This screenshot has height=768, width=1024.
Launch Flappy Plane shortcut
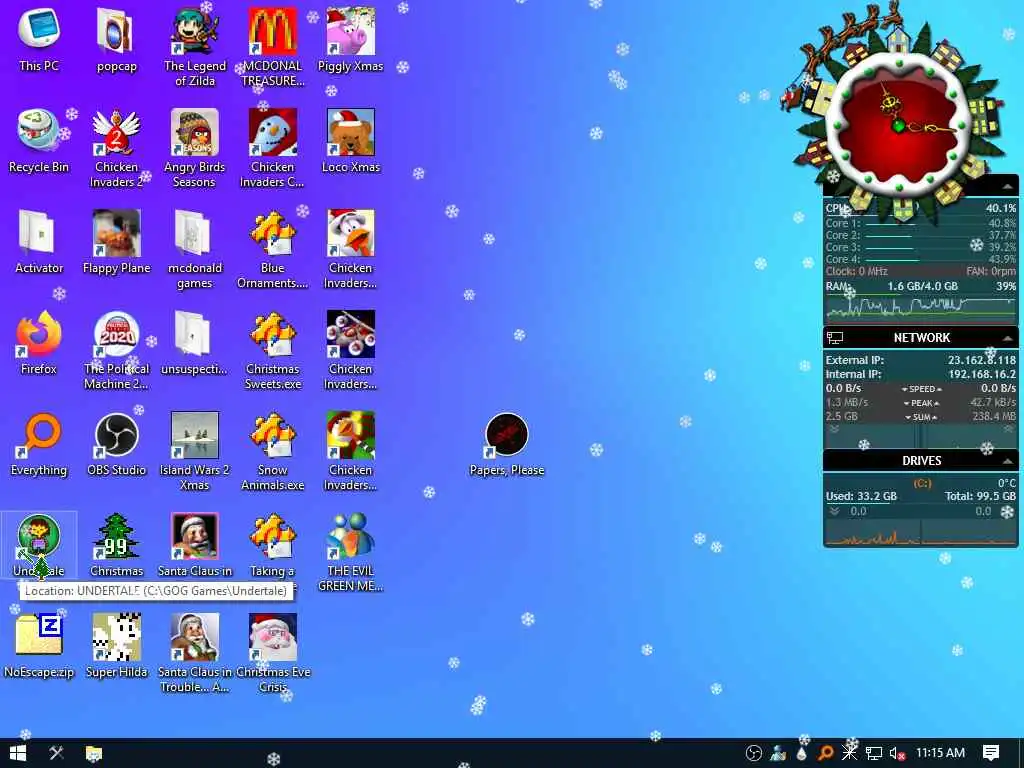[x=116, y=241]
